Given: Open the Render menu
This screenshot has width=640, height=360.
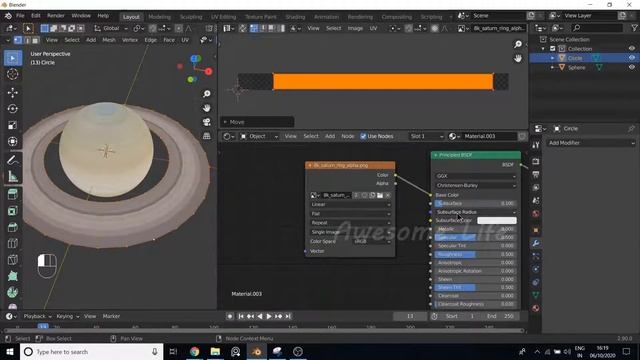Looking at the screenshot, I should coord(56,16).
